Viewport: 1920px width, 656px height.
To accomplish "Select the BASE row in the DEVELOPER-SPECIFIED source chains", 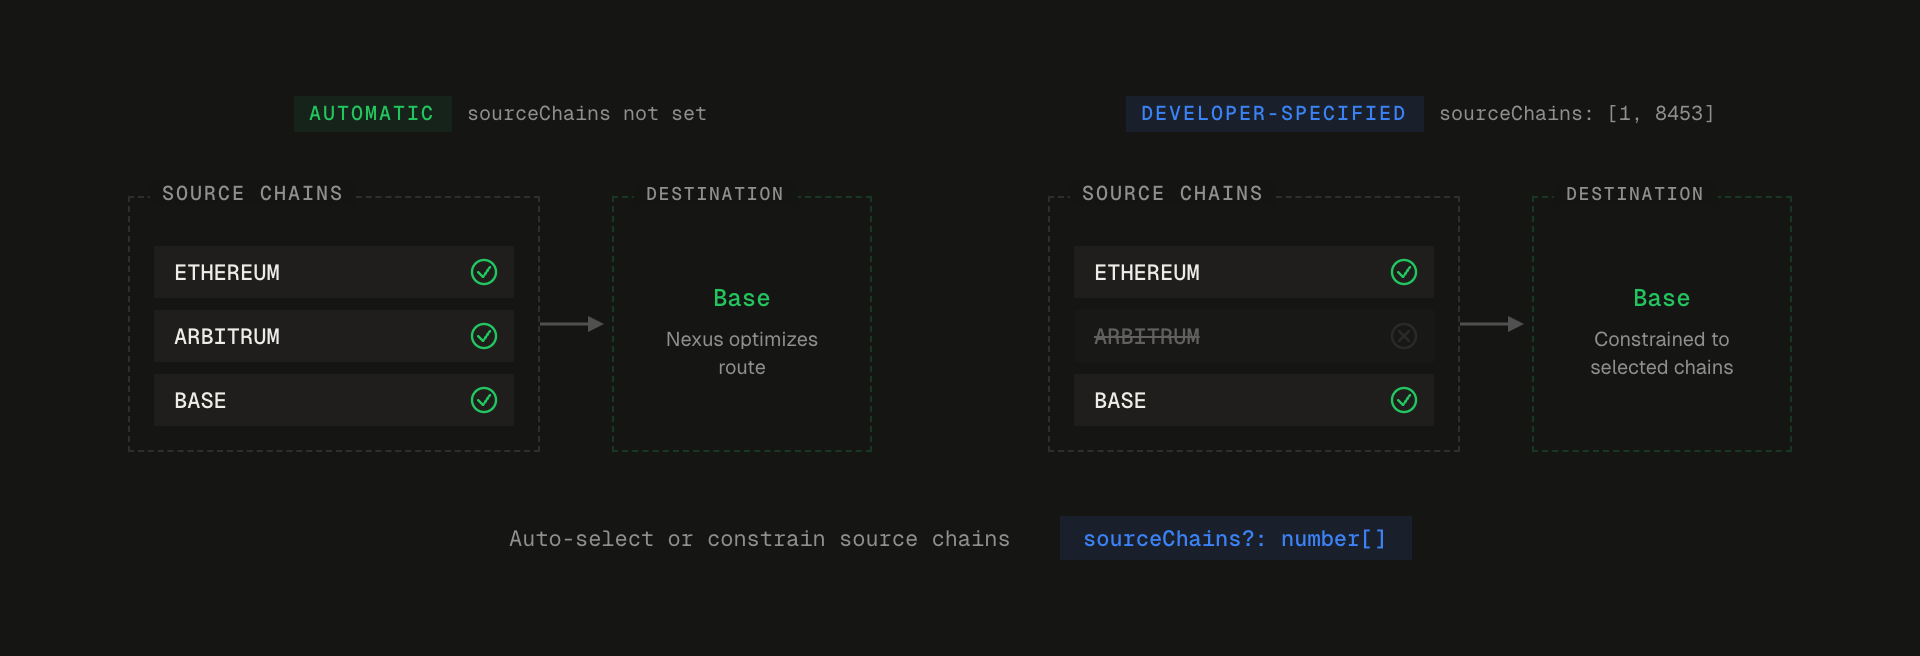I will pyautogui.click(x=1254, y=400).
